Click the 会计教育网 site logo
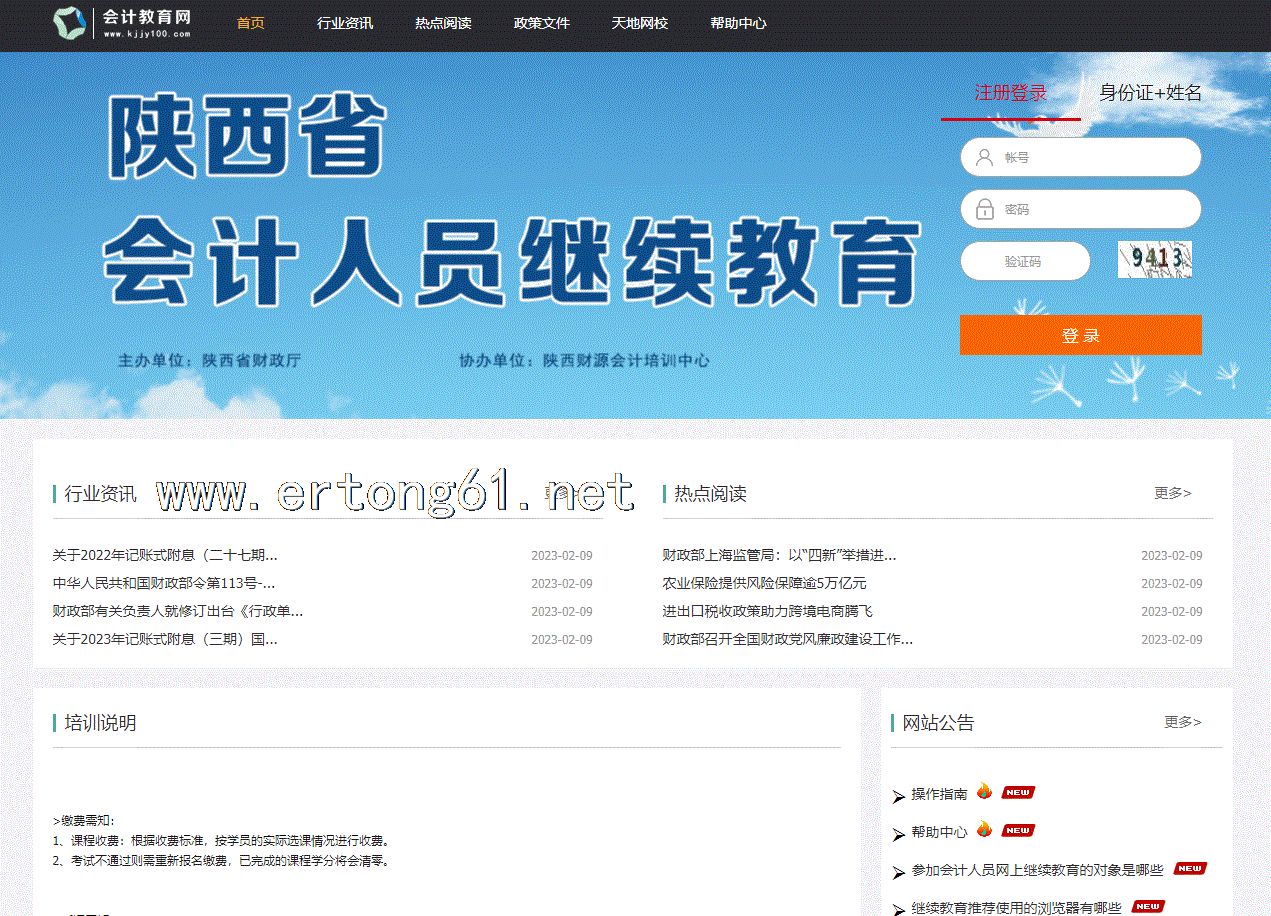Screen dimensions: 1271x916 point(122,23)
